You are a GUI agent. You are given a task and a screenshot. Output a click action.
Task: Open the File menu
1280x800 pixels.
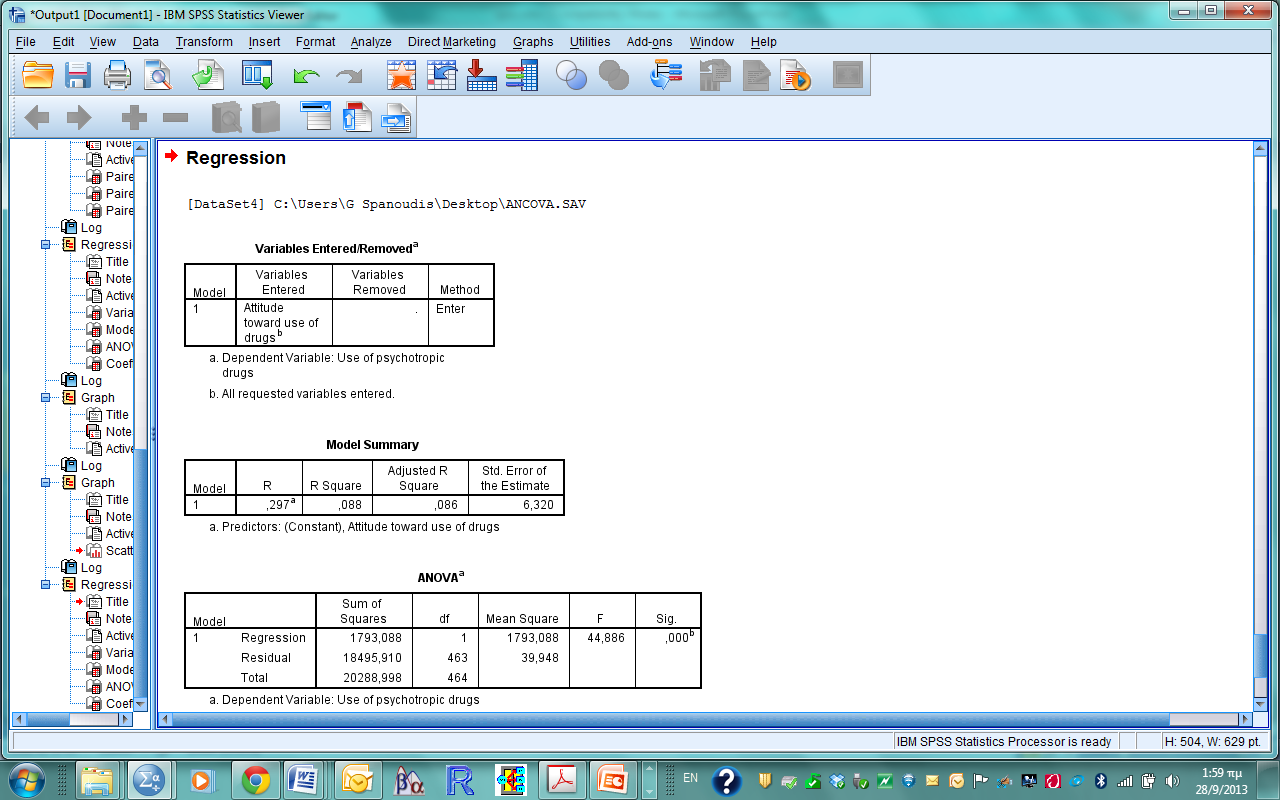coord(26,42)
